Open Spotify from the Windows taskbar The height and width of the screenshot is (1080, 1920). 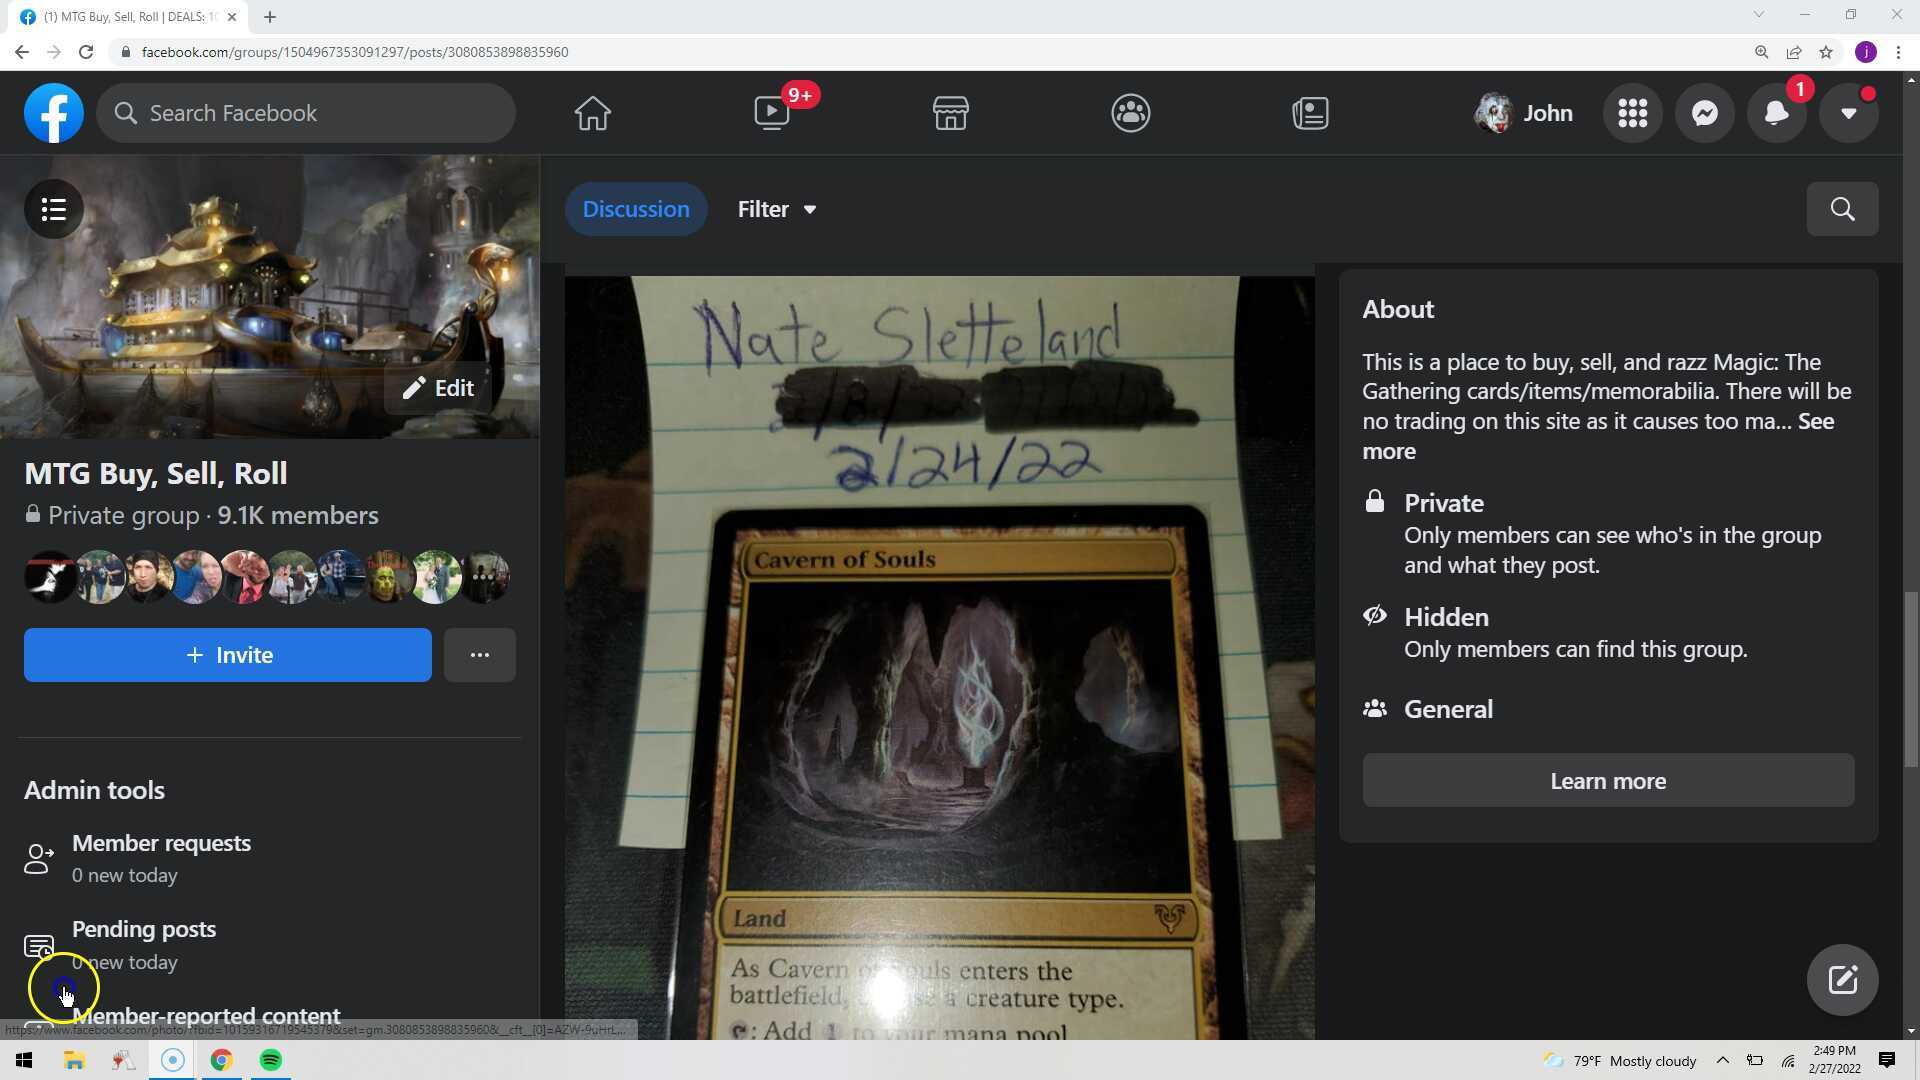tap(270, 1060)
